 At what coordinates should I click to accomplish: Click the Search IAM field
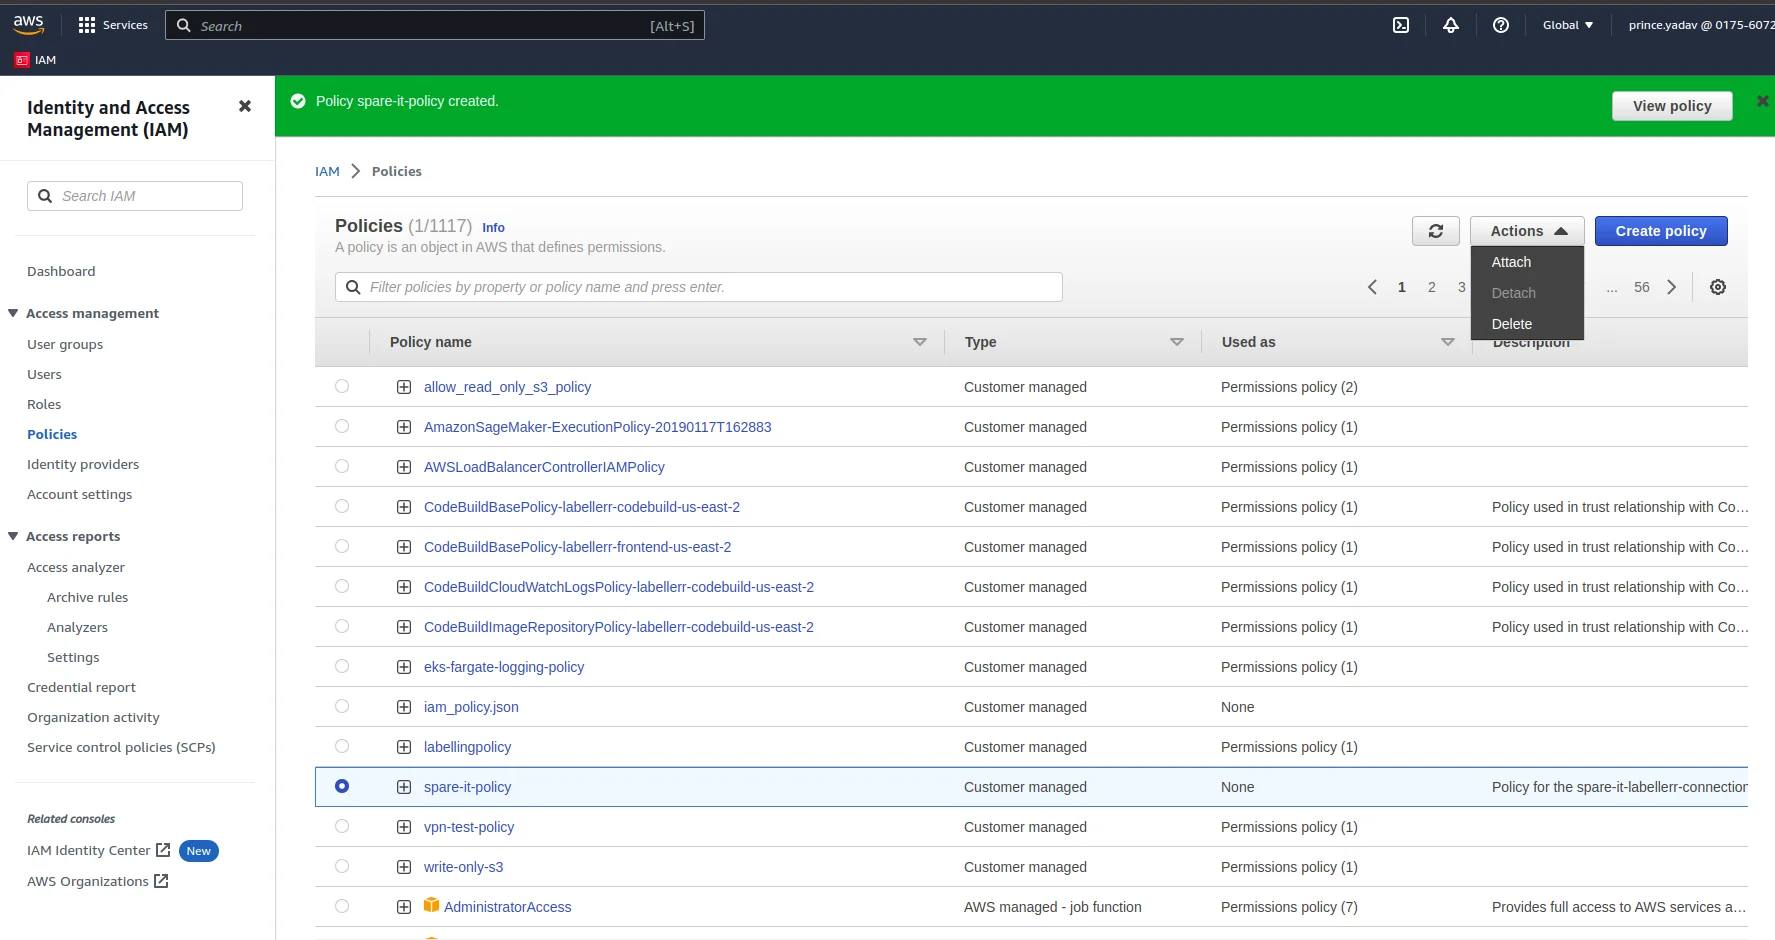[135, 196]
